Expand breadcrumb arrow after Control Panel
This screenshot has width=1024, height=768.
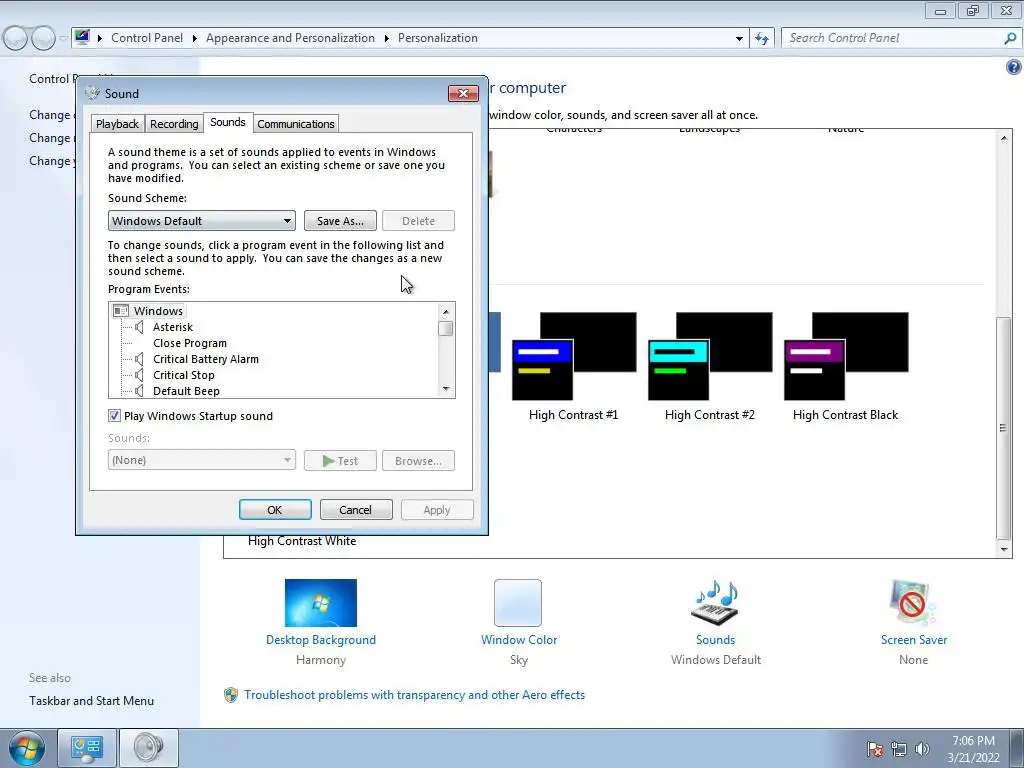pos(195,38)
